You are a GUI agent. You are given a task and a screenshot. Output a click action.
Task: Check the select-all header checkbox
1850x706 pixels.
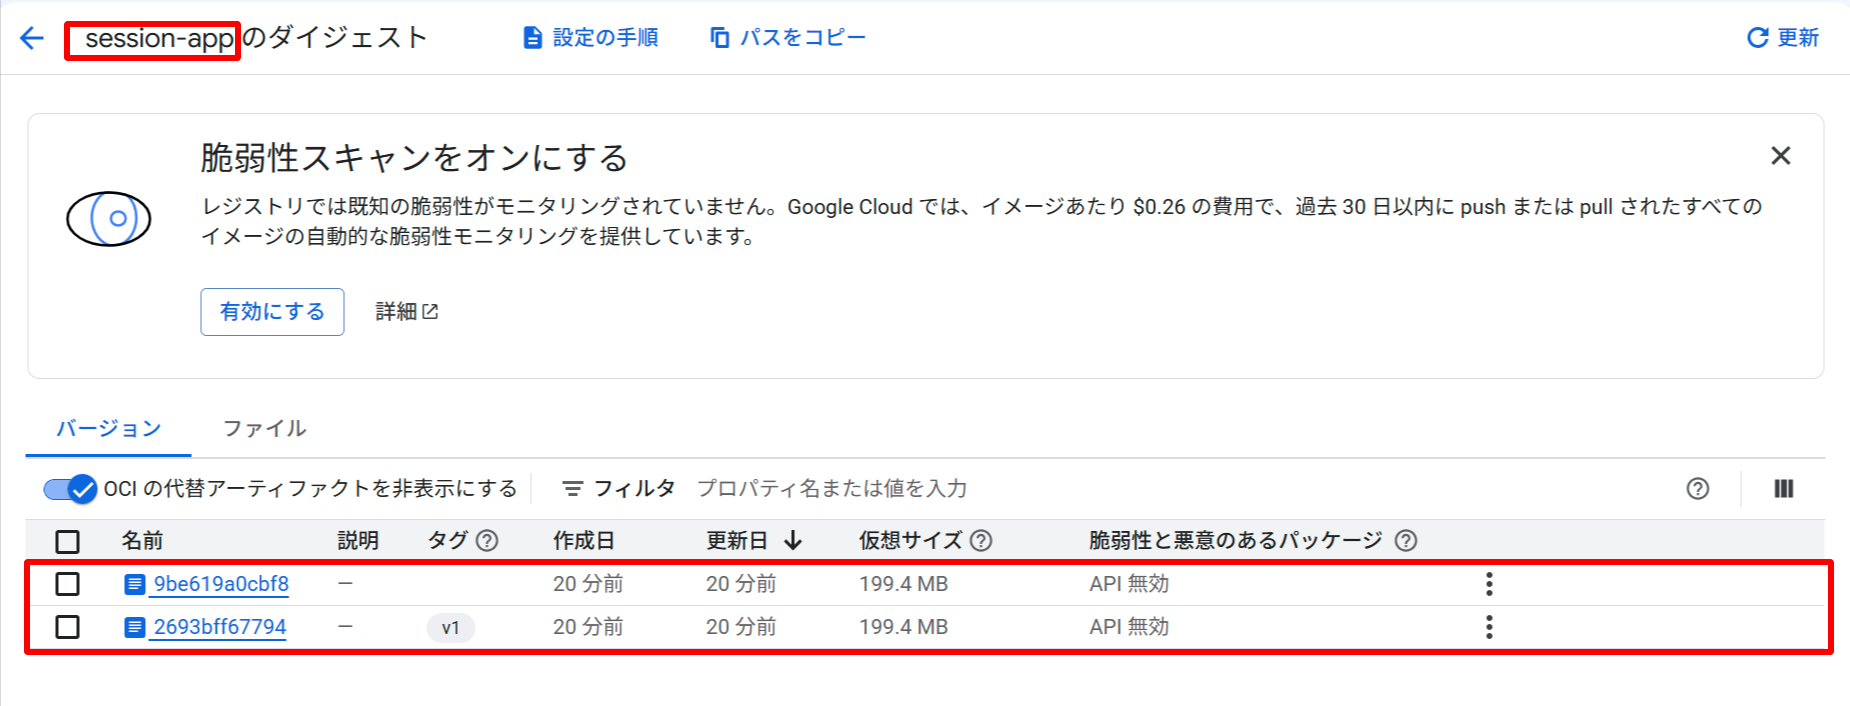(67, 541)
